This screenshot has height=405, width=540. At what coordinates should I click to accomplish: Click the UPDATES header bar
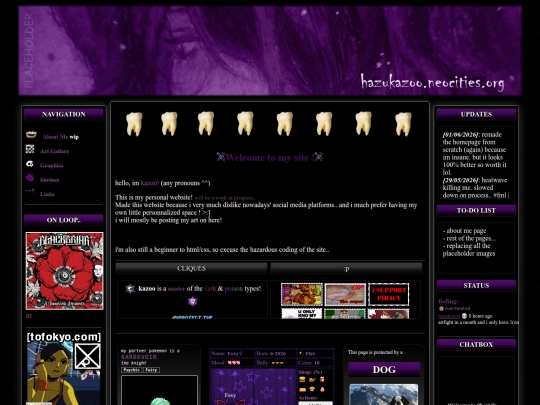coord(476,114)
